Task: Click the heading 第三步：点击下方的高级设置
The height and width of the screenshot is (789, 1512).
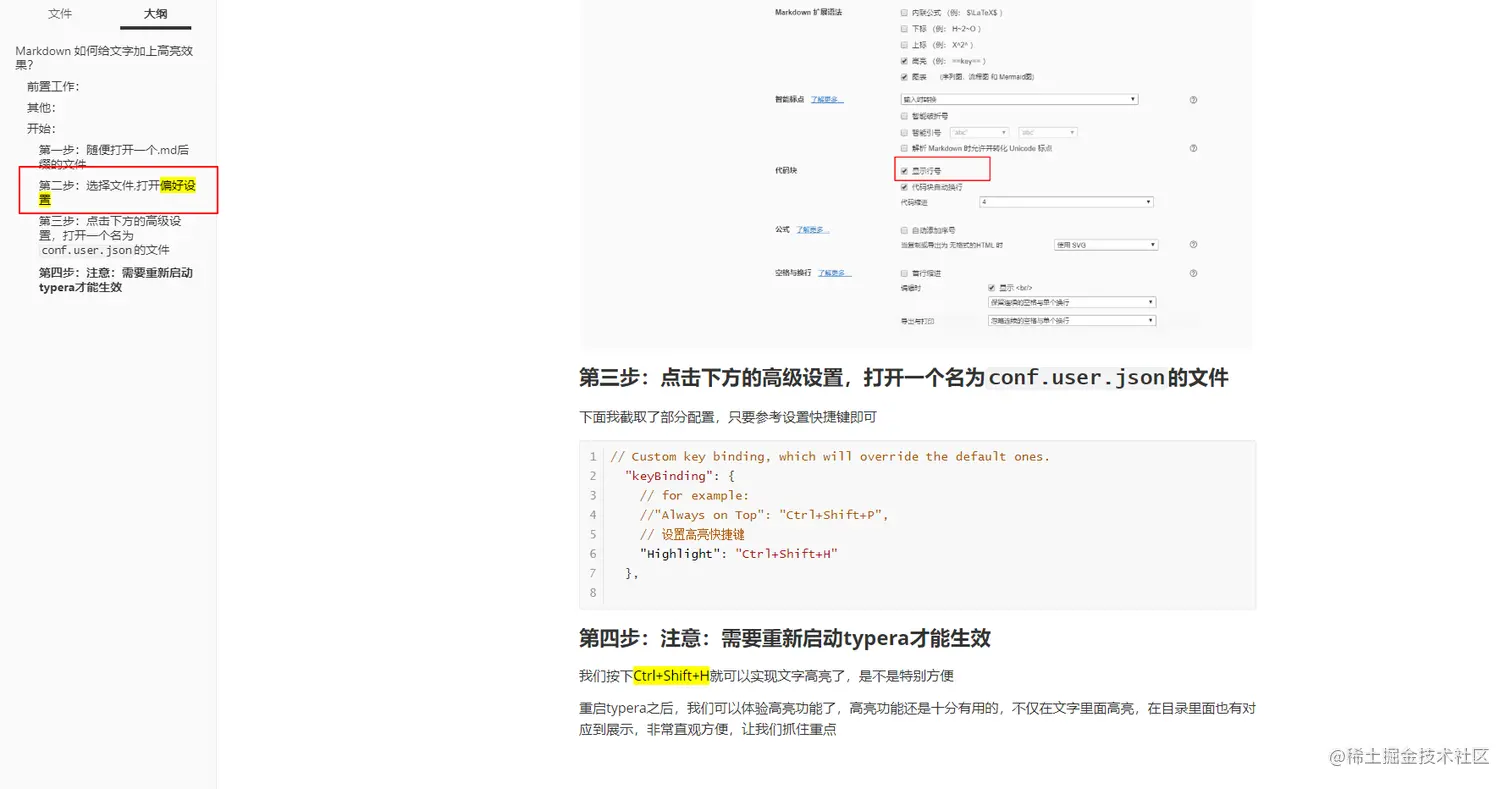Action: coord(903,378)
